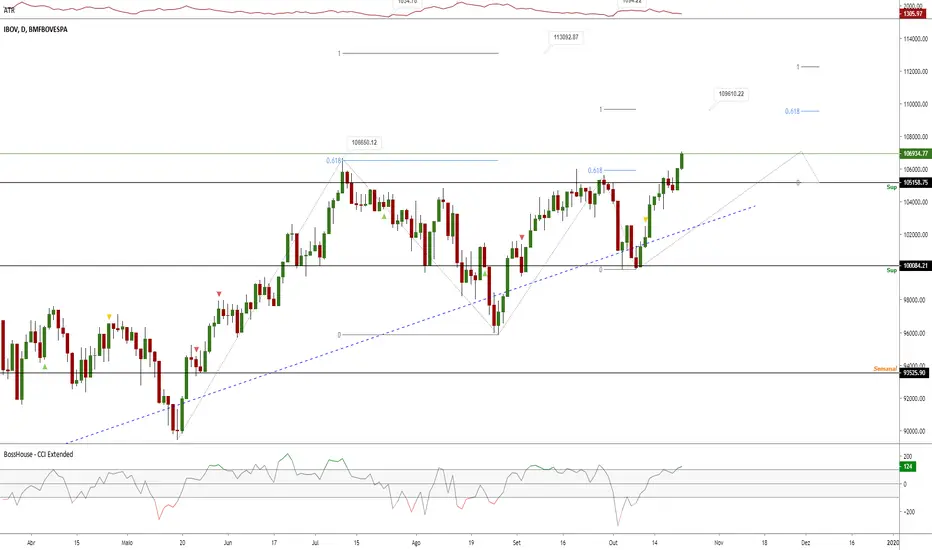Click the Dez date on time axis
Screen dimensions: 932x550
pos(805,543)
